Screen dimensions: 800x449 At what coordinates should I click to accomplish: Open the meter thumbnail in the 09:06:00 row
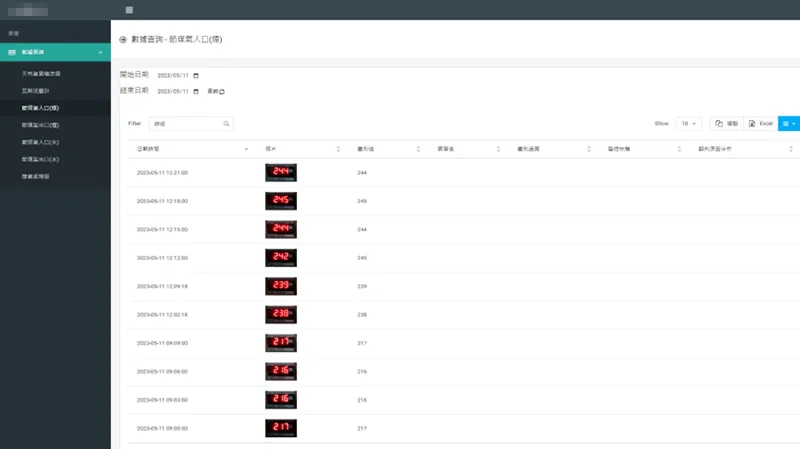pos(281,371)
